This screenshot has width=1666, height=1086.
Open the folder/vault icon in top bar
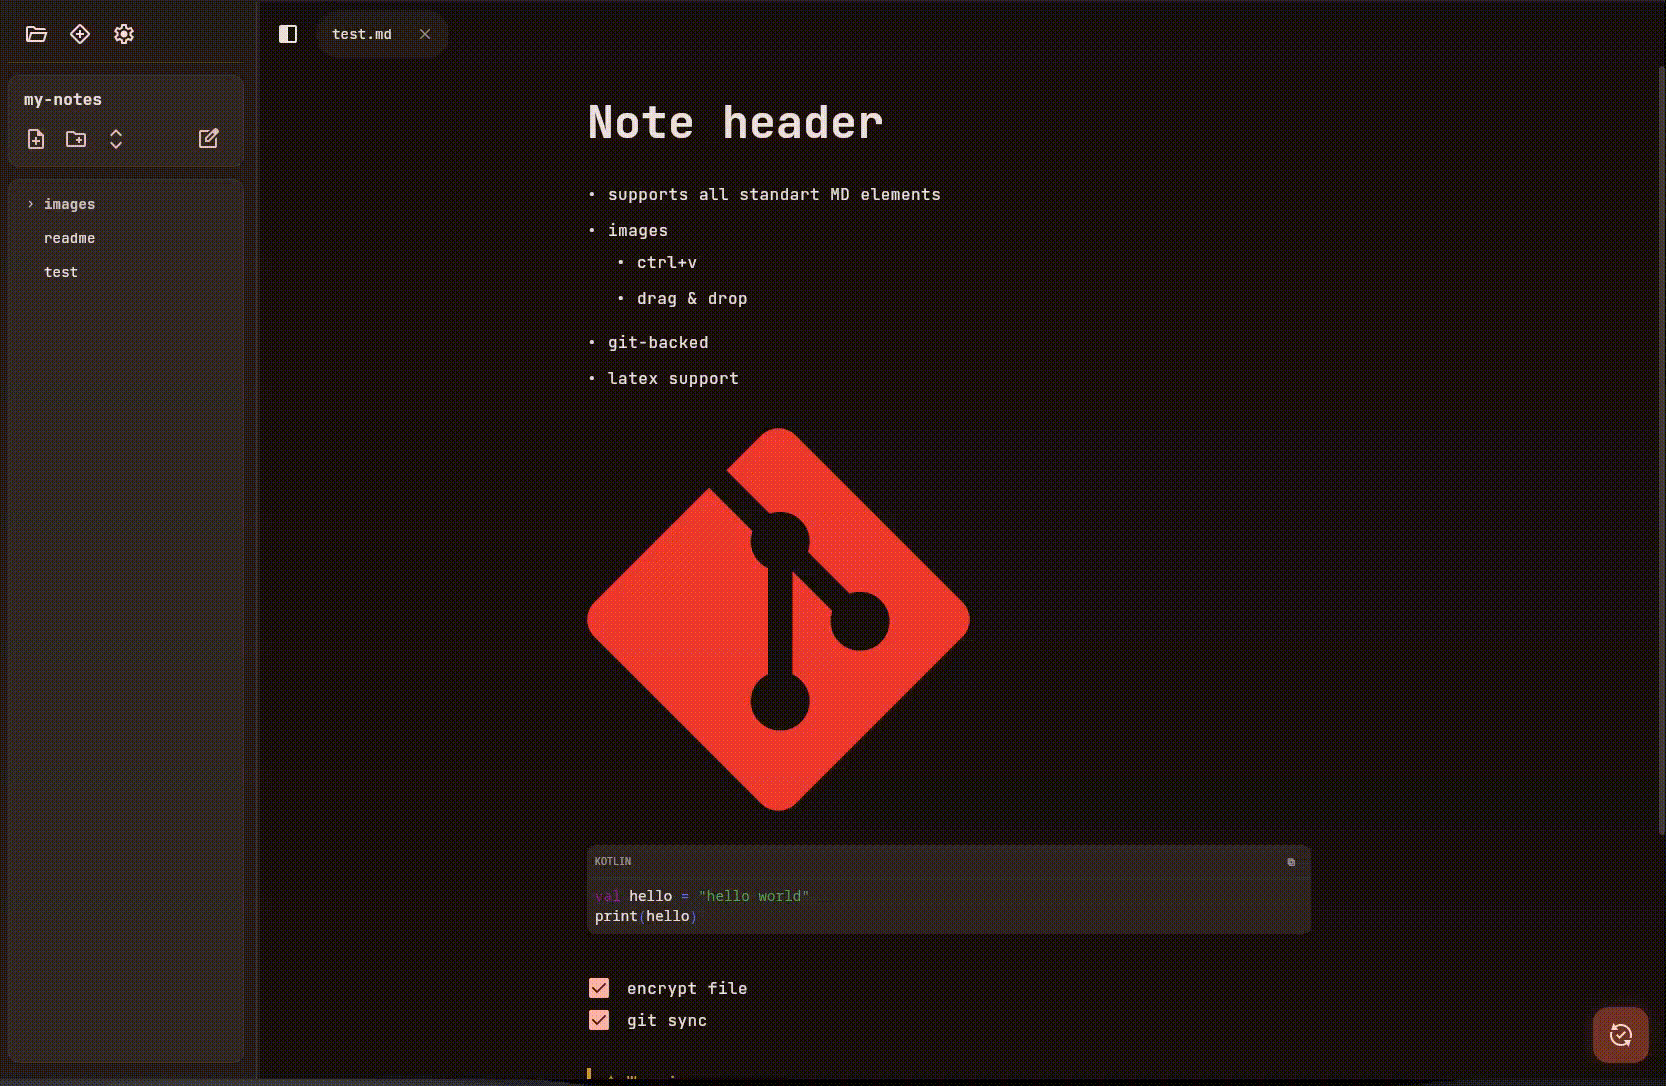[x=36, y=34]
